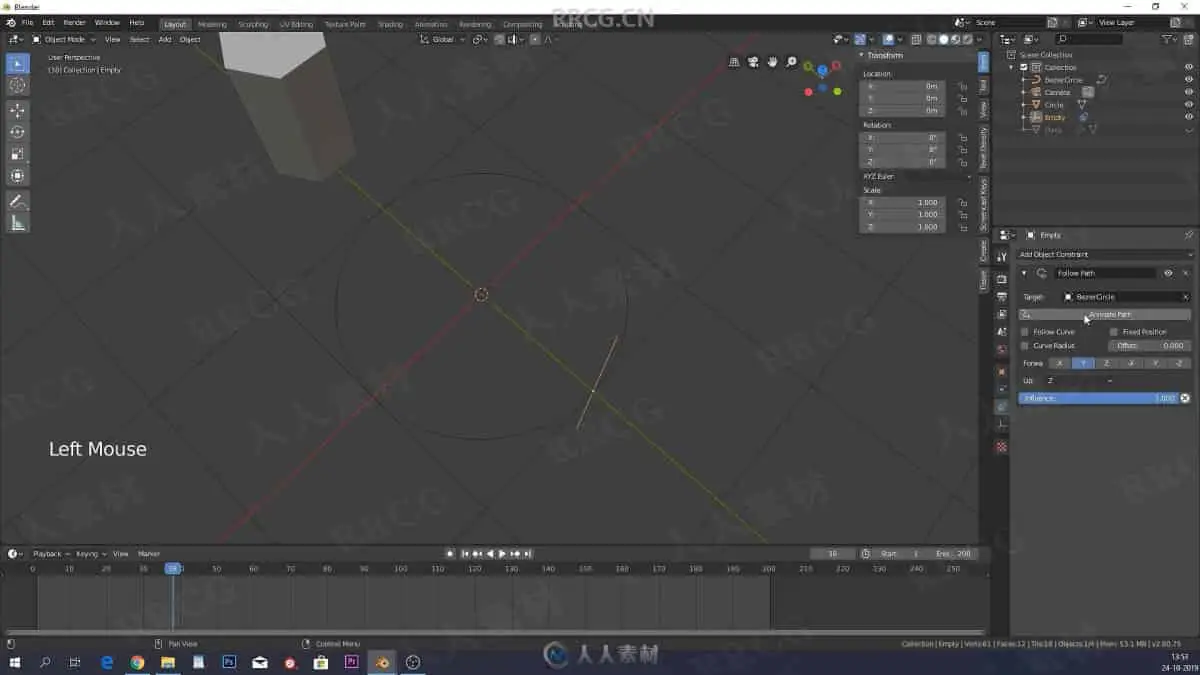Open the File menu
Screen dimensions: 1200x675
(27, 22)
